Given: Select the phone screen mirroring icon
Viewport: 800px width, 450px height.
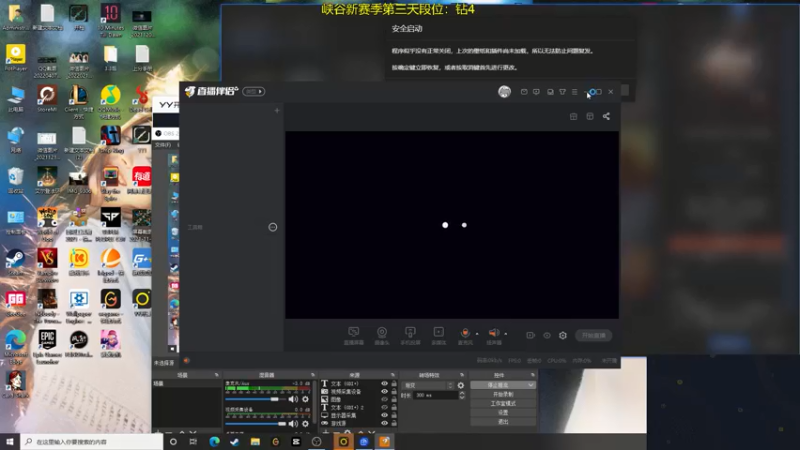Looking at the screenshot, I should tap(410, 332).
